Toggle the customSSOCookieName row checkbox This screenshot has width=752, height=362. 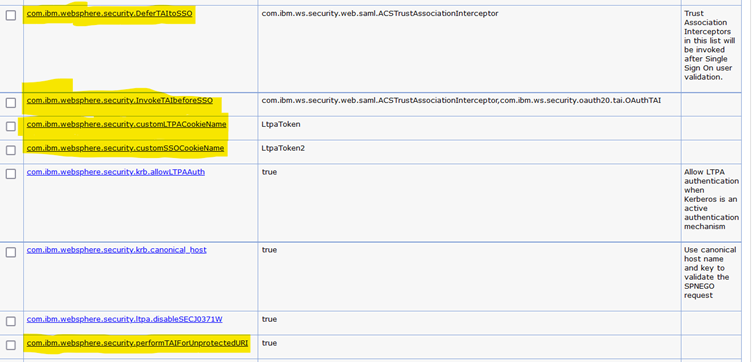(x=11, y=150)
